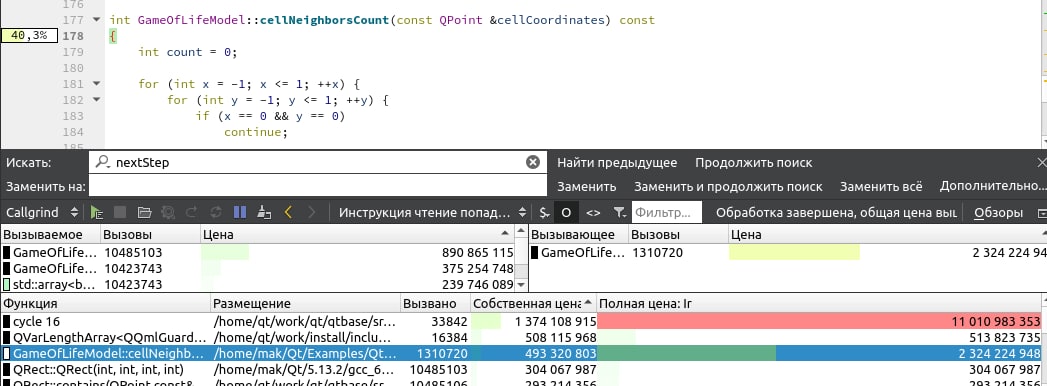
Task: Toggle the cycle detection 'O' button
Action: (x=566, y=213)
